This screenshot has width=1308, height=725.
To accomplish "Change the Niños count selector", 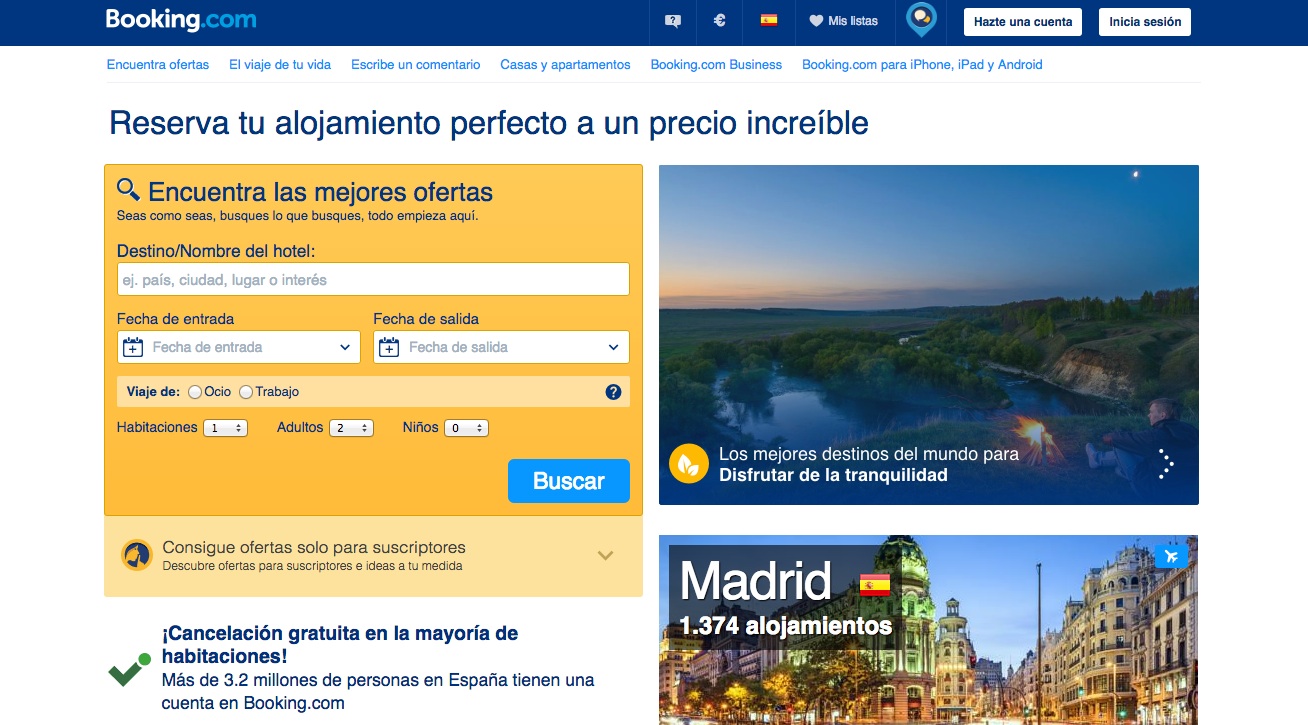I will [466, 428].
